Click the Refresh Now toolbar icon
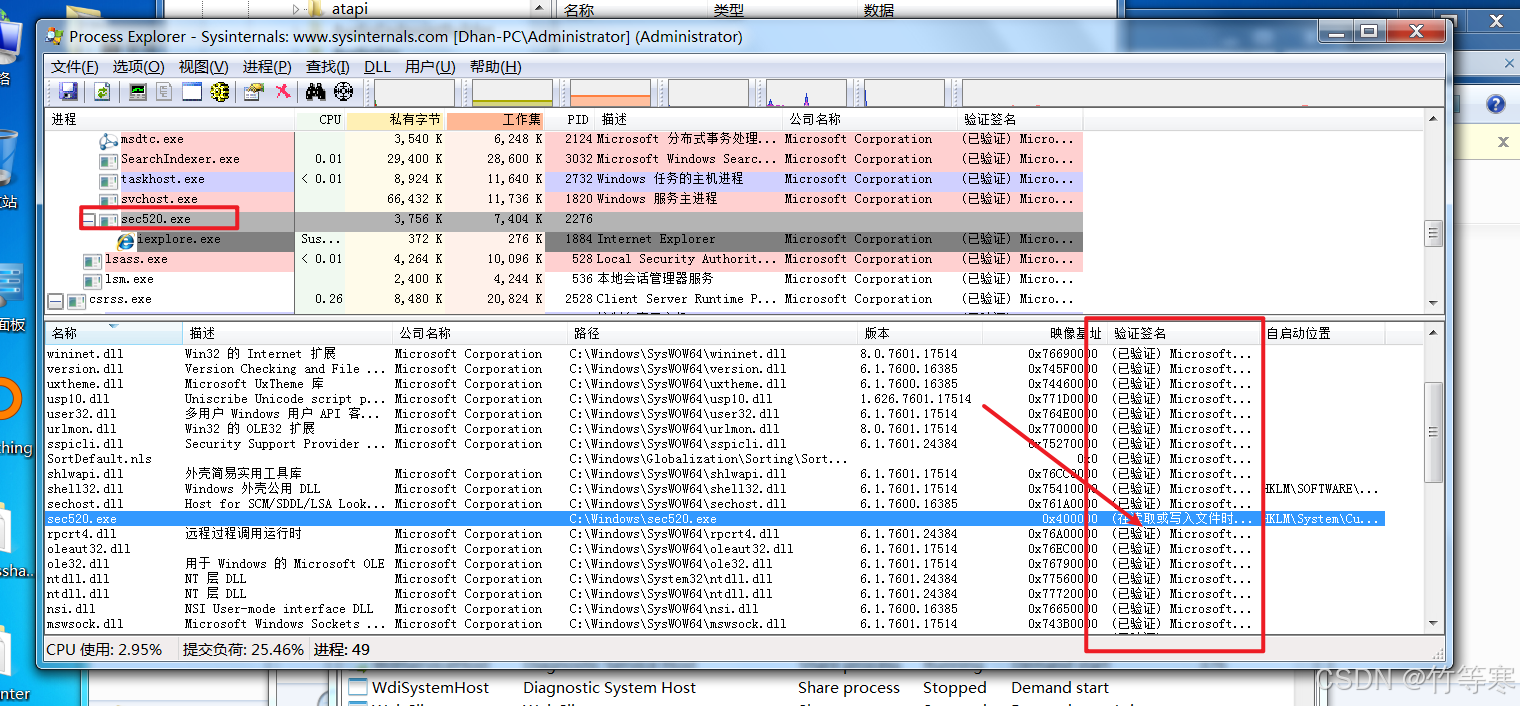Screen dimensions: 1520x706 [102, 92]
